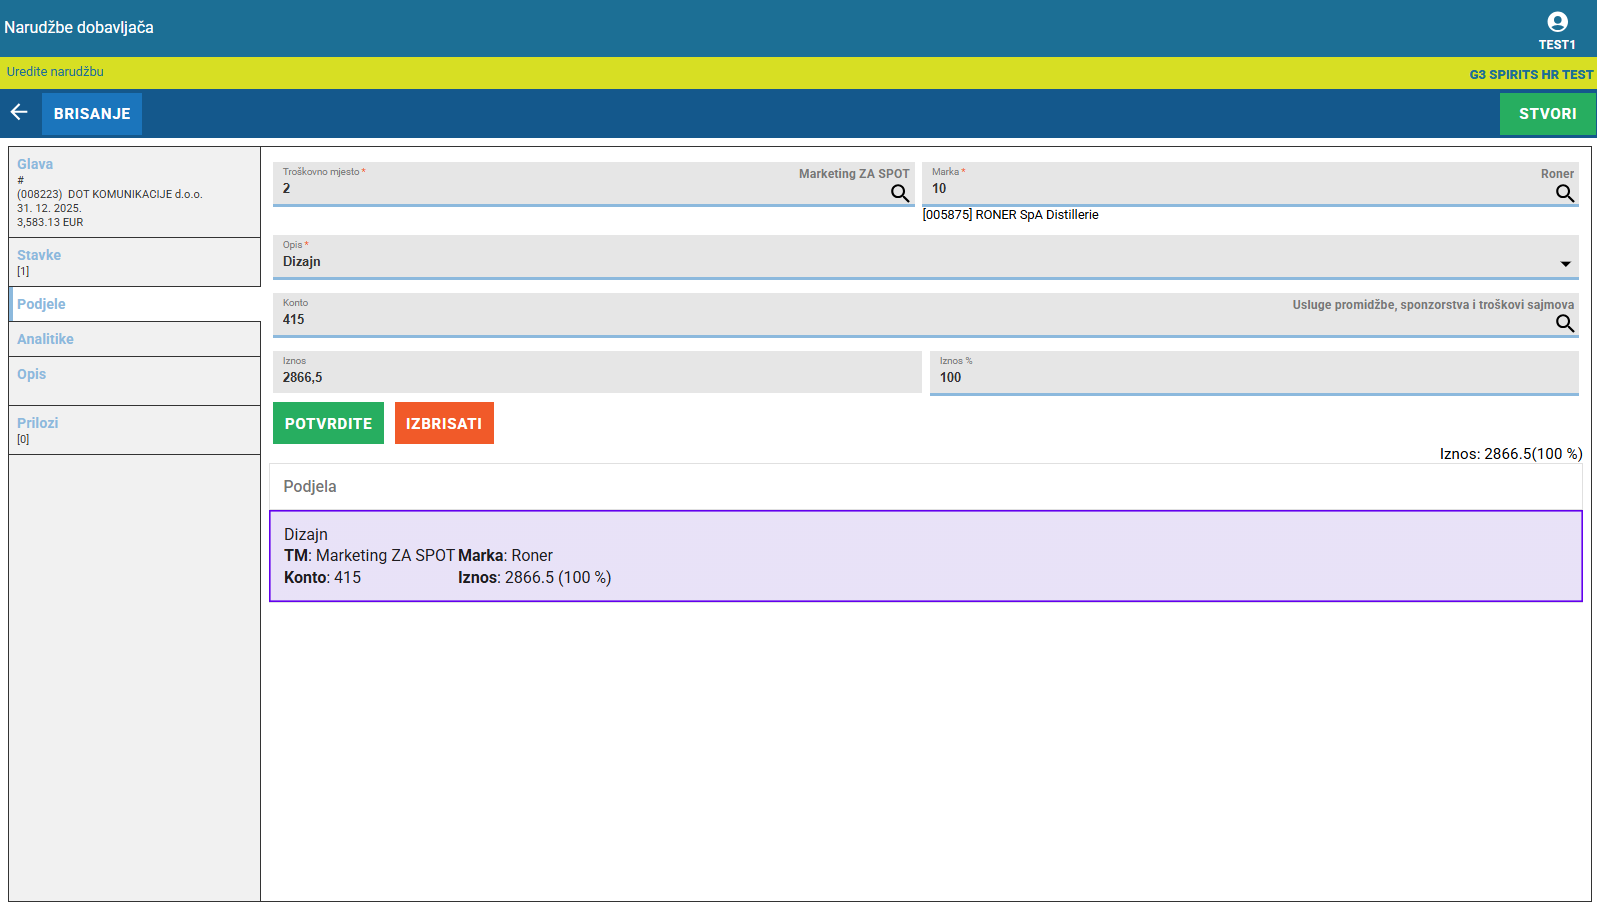
Task: Open the TEST1 user account icon
Action: click(1556, 23)
